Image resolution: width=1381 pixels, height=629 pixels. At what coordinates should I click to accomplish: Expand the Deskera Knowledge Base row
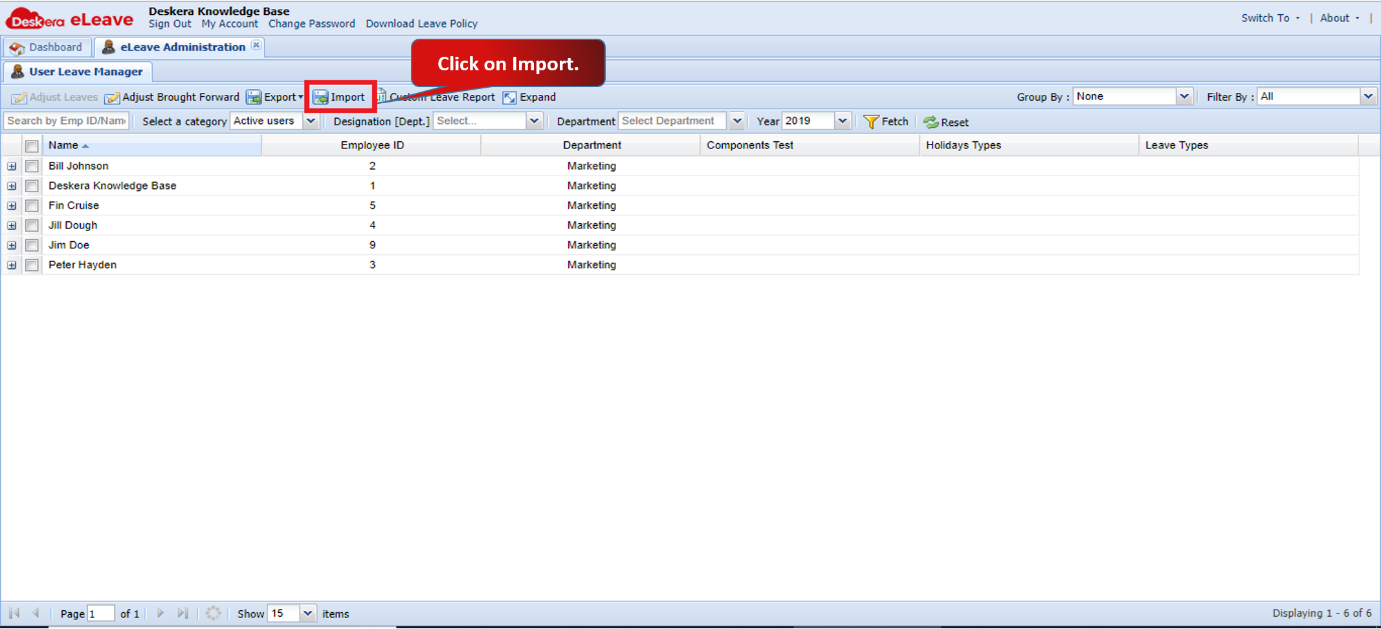click(x=12, y=186)
